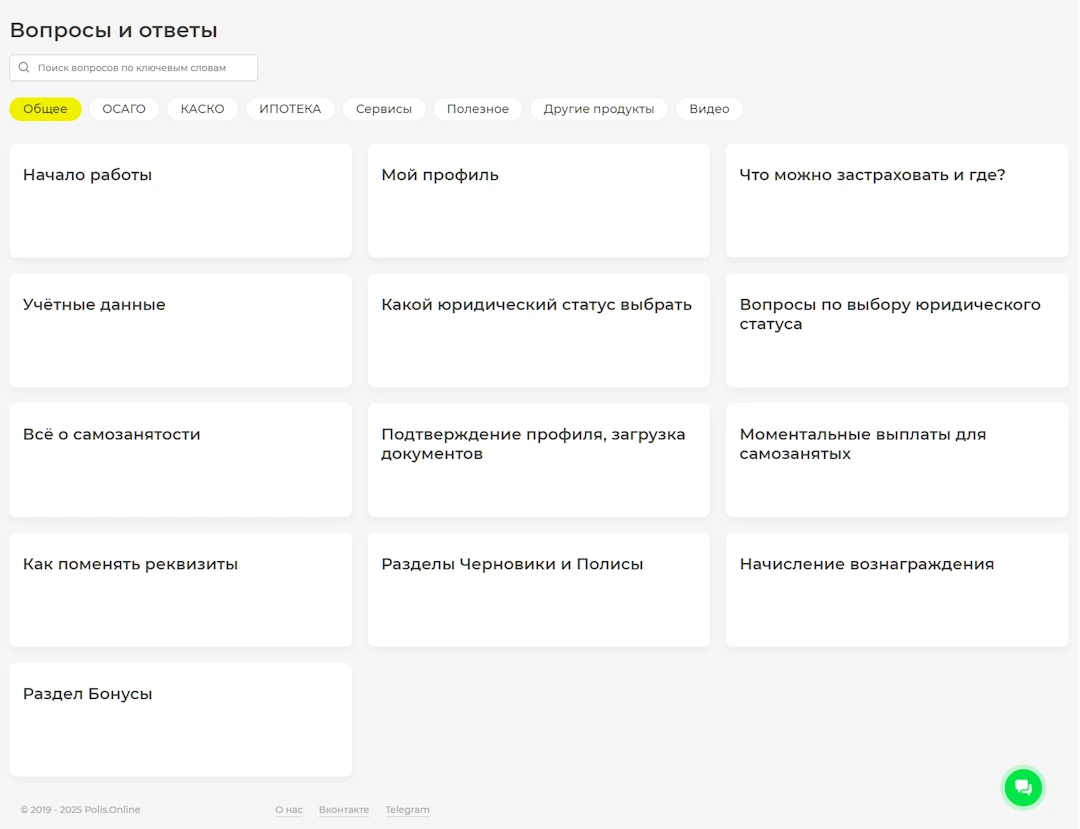Image resolution: width=1080 pixels, height=829 pixels.
Task: Expand the Всё о самозанятости section
Action: point(180,459)
